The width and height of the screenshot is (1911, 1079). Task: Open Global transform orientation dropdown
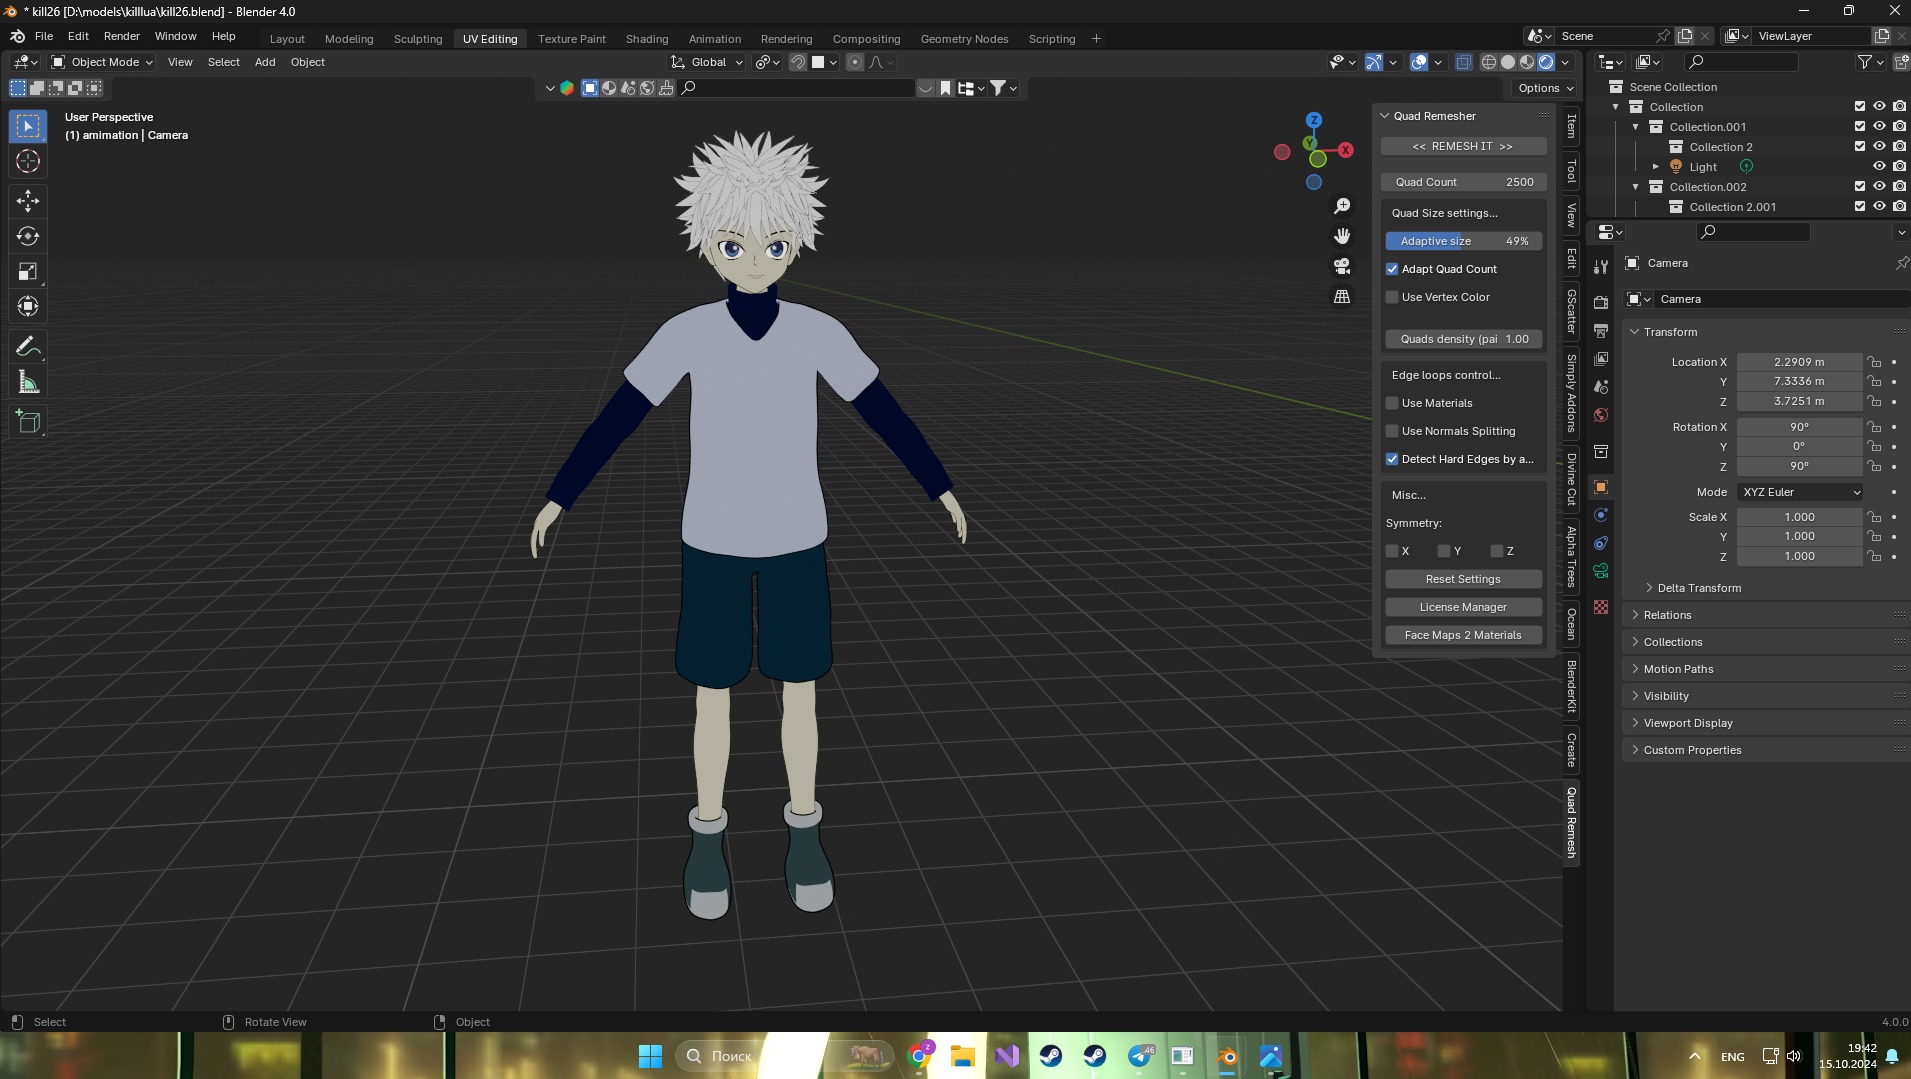(707, 62)
